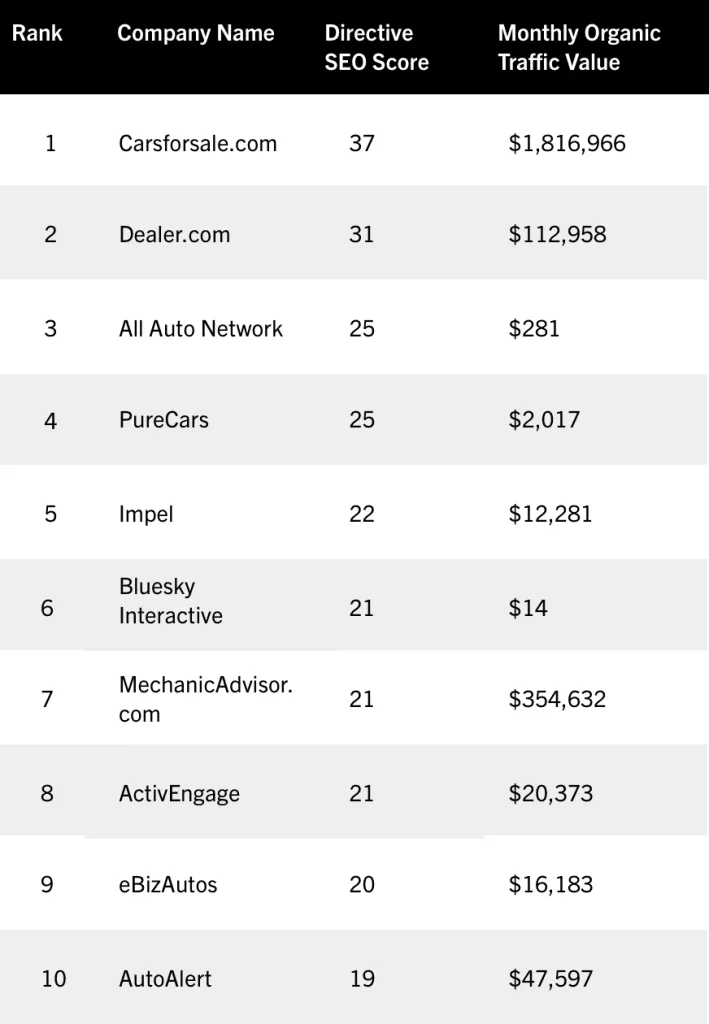The image size is (709, 1024).
Task: Select the eBizAutos company name
Action: [x=168, y=884]
